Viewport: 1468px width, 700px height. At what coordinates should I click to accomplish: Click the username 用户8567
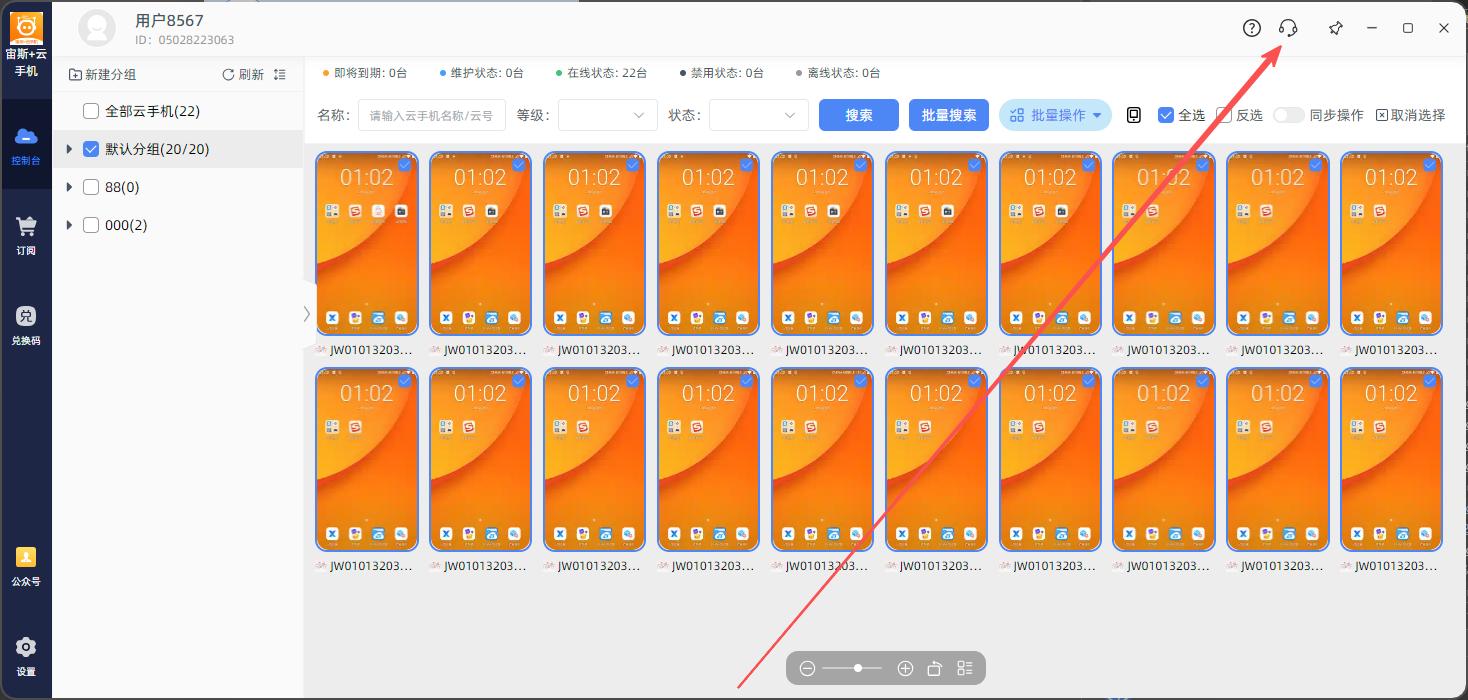tap(170, 20)
